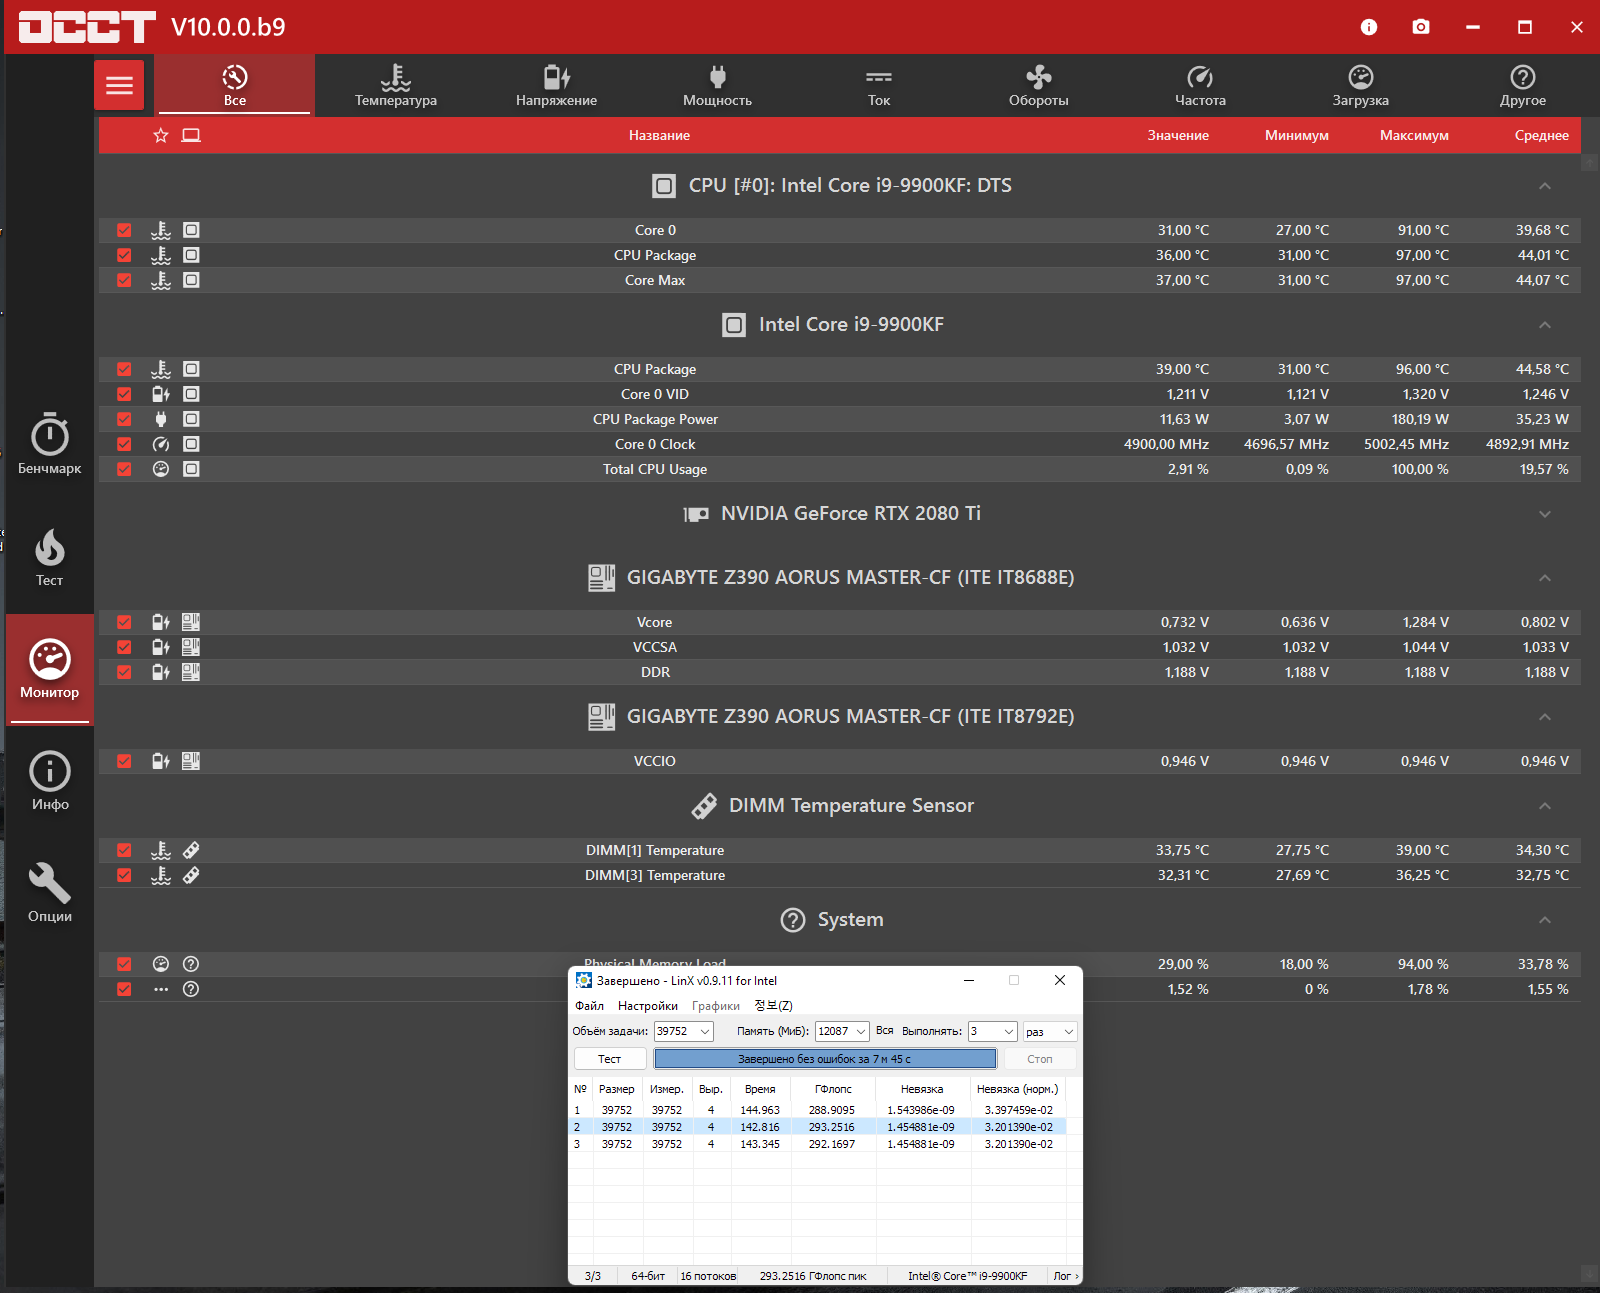Screen dimensions: 1600x1293
Task: Open the Бенчмарк section in sidebar
Action: point(50,444)
